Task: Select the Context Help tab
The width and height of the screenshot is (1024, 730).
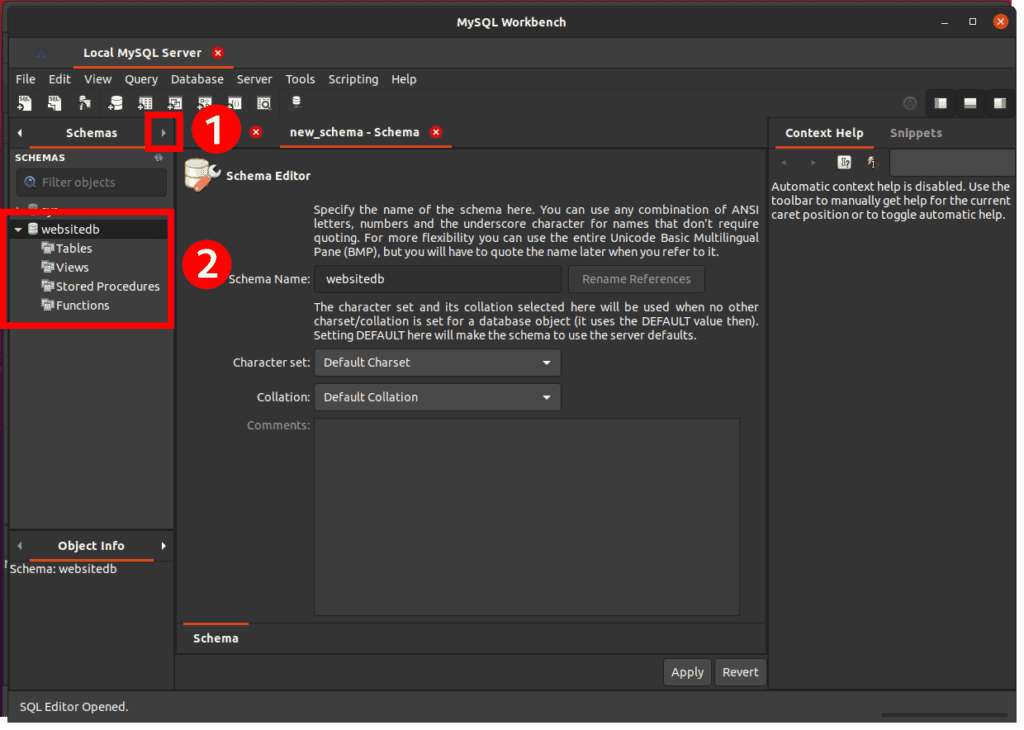Action: click(824, 133)
